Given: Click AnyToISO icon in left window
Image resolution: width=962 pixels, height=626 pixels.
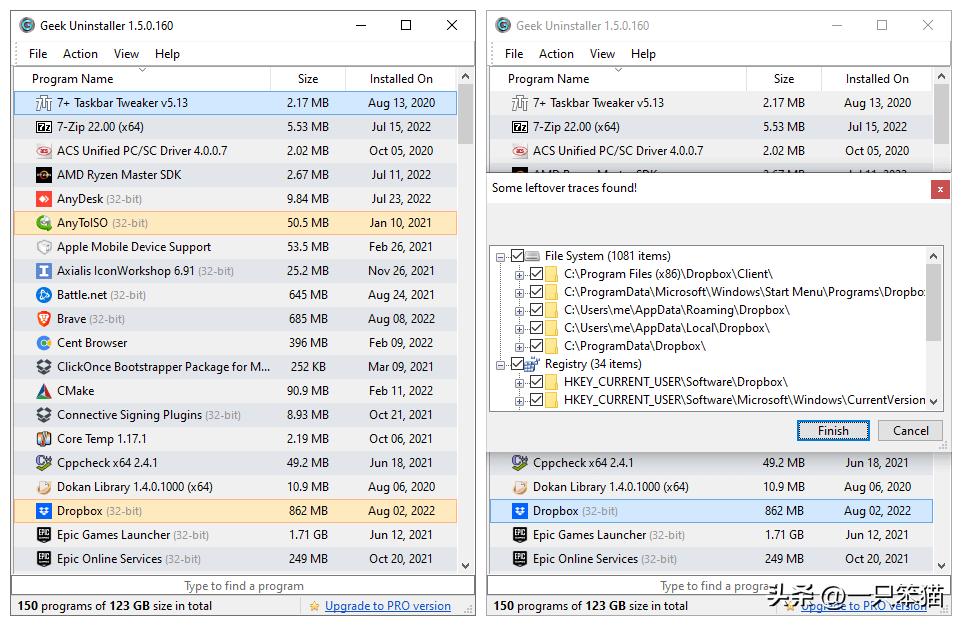Looking at the screenshot, I should [x=44, y=223].
